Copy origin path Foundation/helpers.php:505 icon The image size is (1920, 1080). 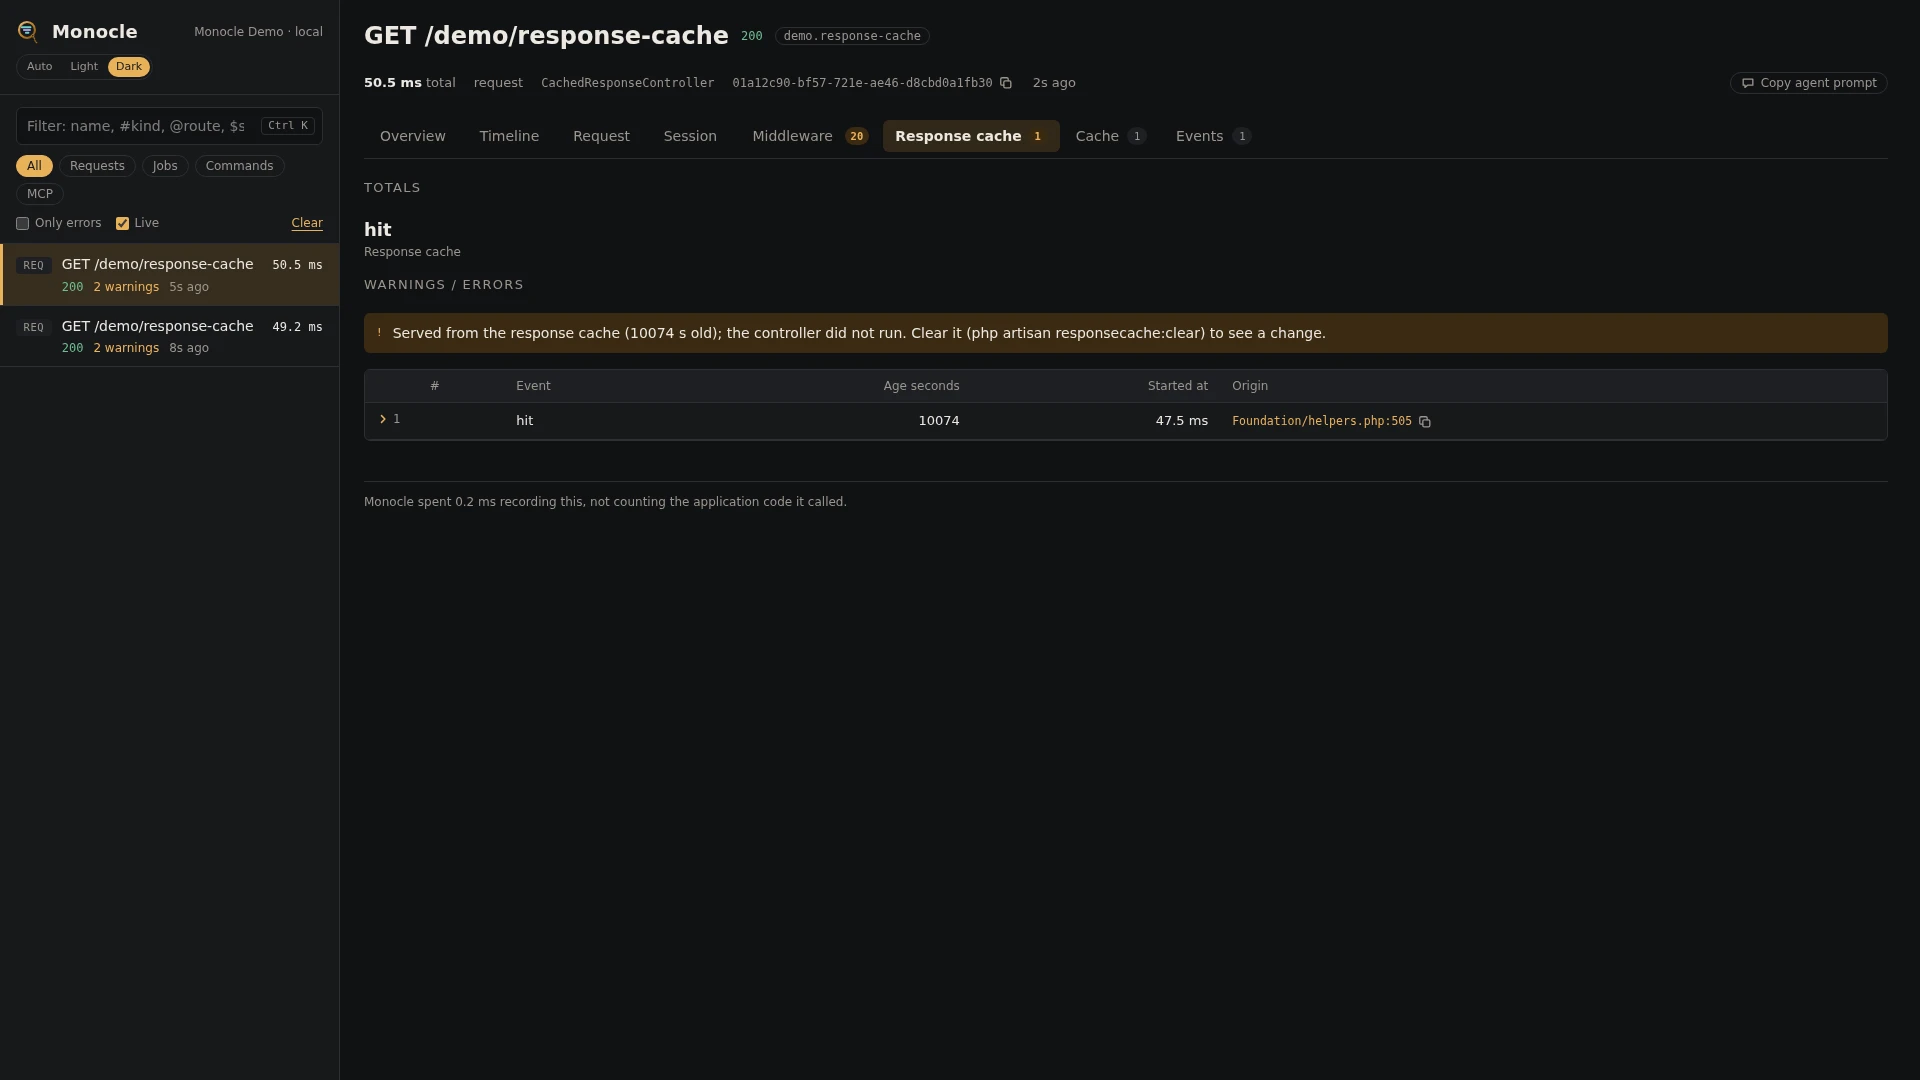click(x=1425, y=422)
